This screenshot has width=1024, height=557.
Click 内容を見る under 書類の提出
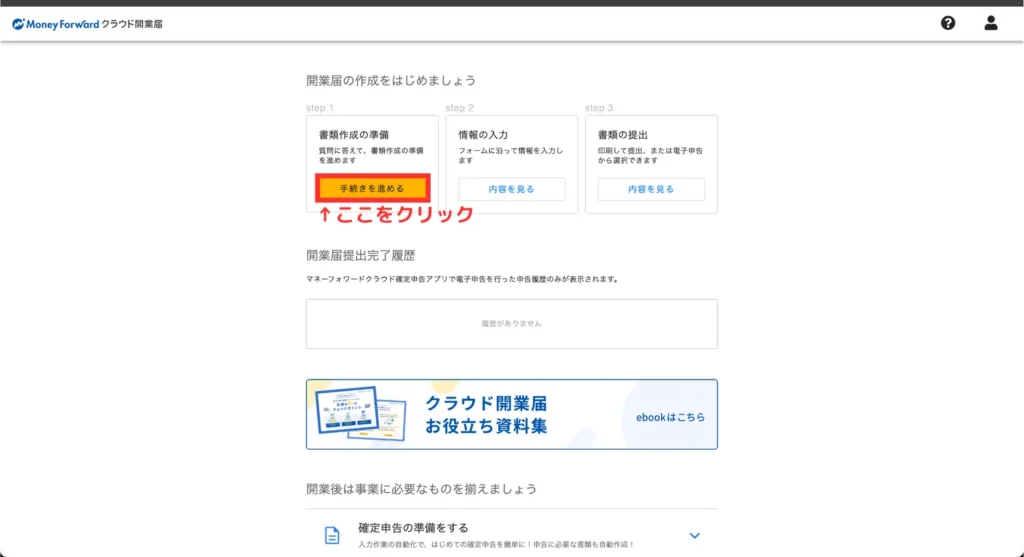[651, 189]
